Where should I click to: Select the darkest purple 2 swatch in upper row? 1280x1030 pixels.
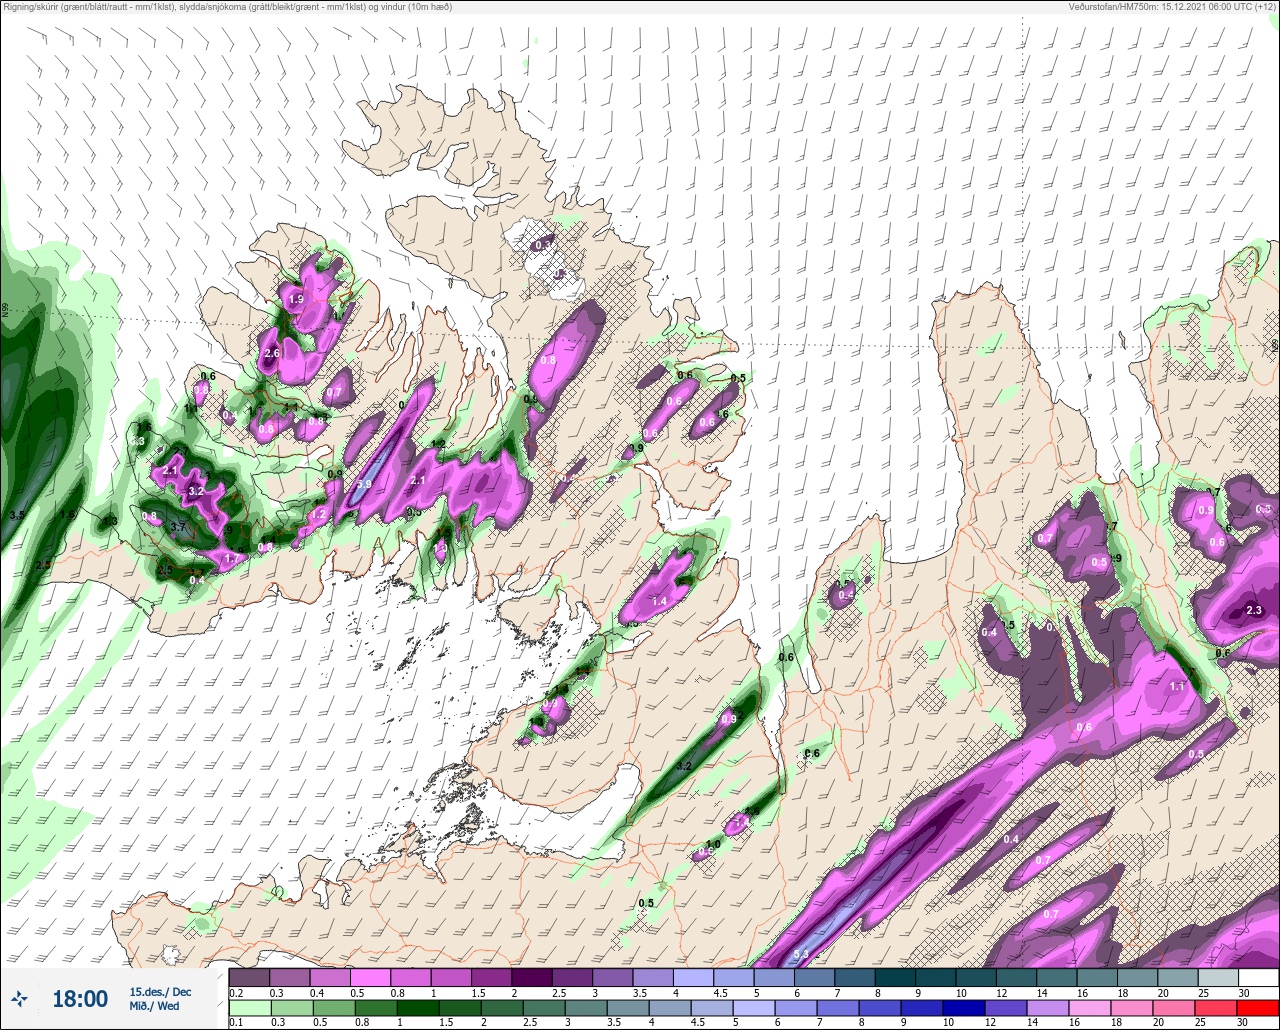[532, 977]
